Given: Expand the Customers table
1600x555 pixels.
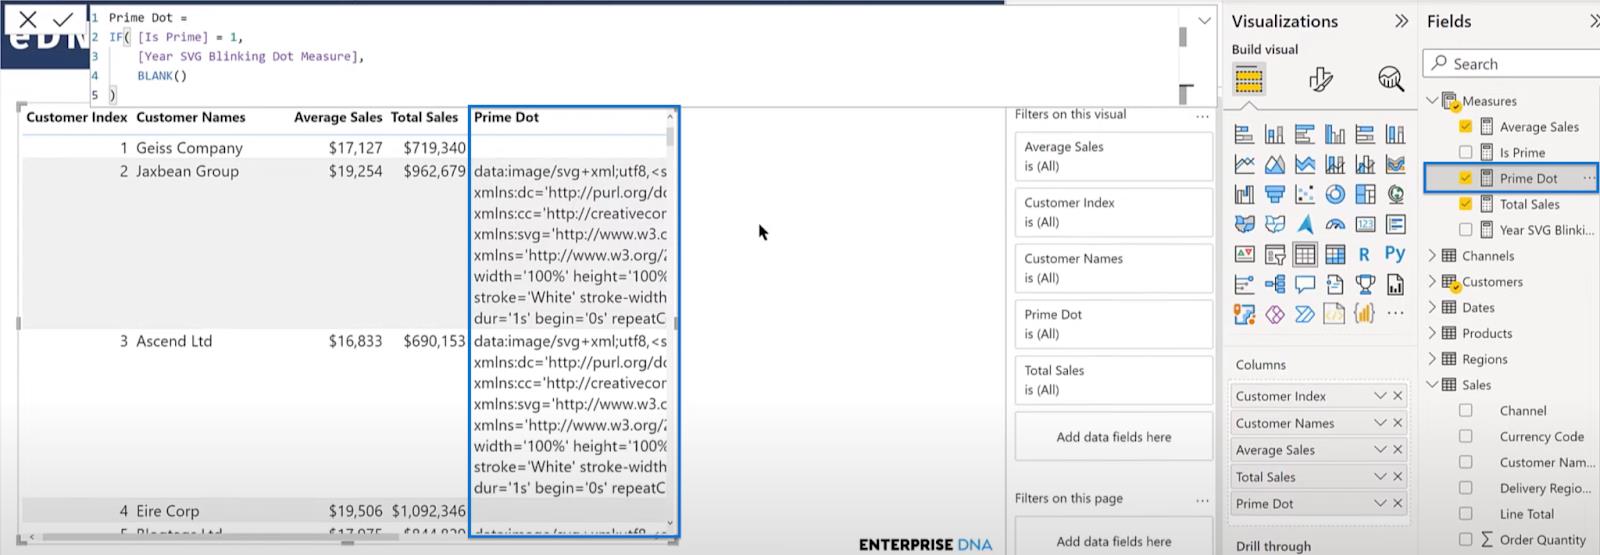Looking at the screenshot, I should [x=1432, y=282].
